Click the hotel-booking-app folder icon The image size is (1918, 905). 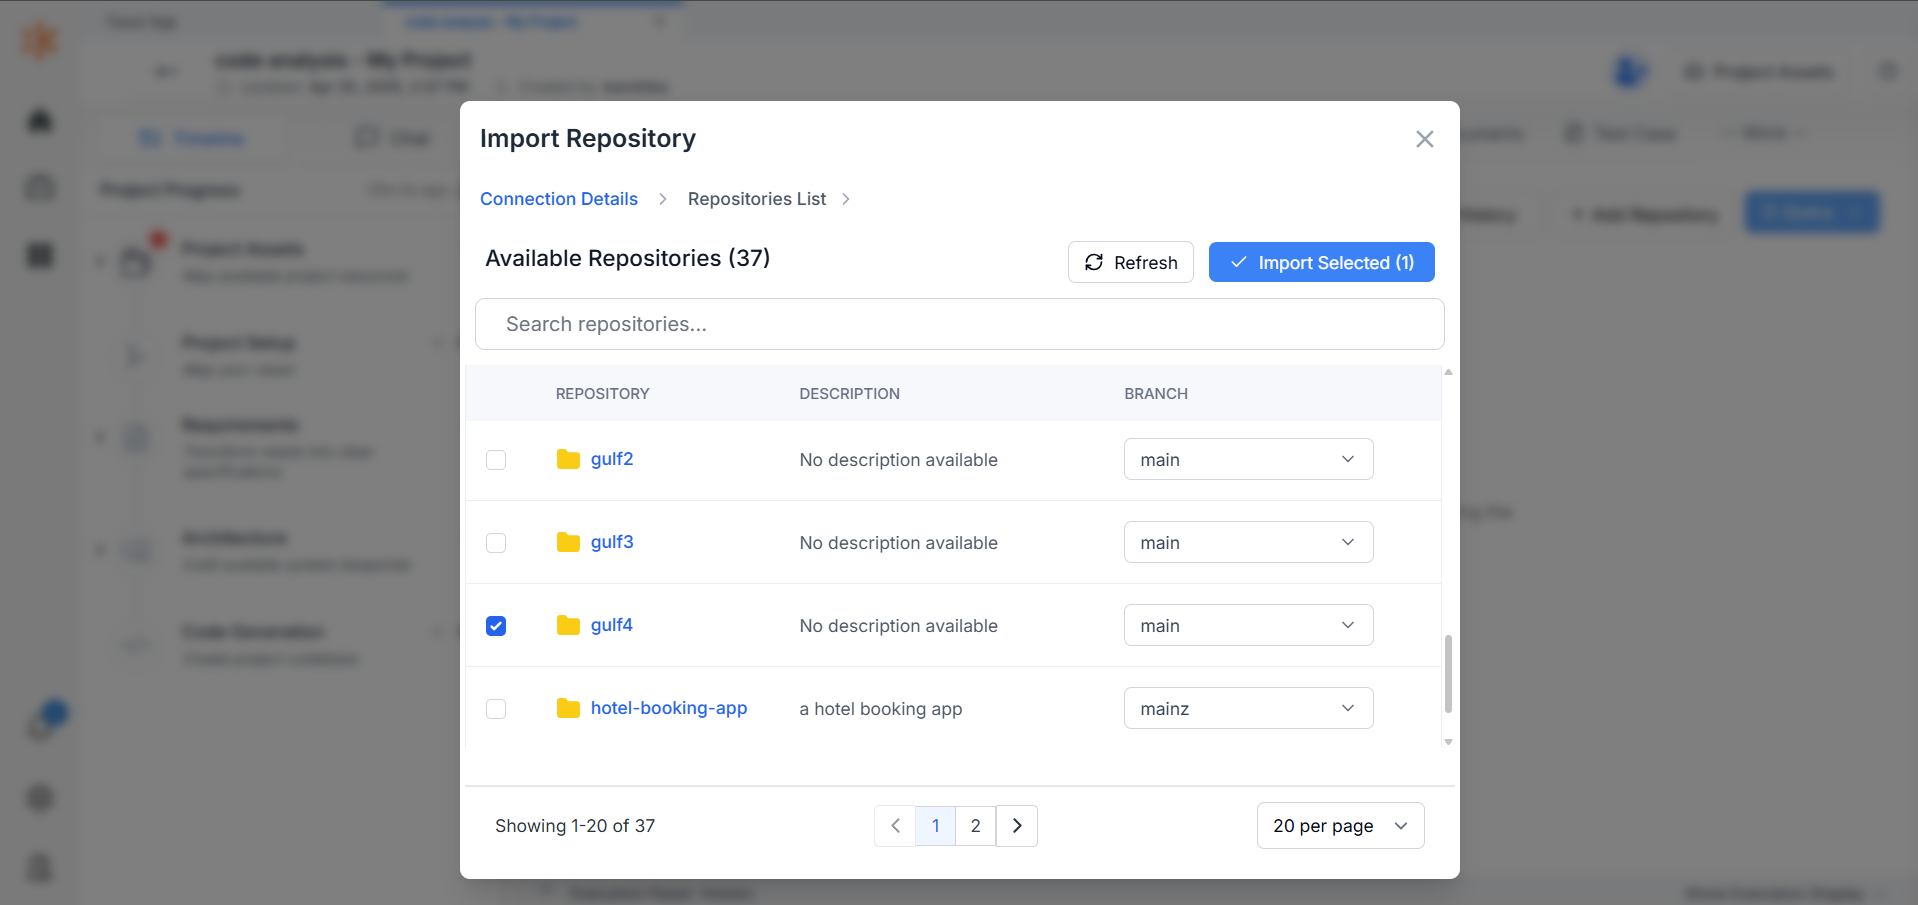click(x=568, y=708)
